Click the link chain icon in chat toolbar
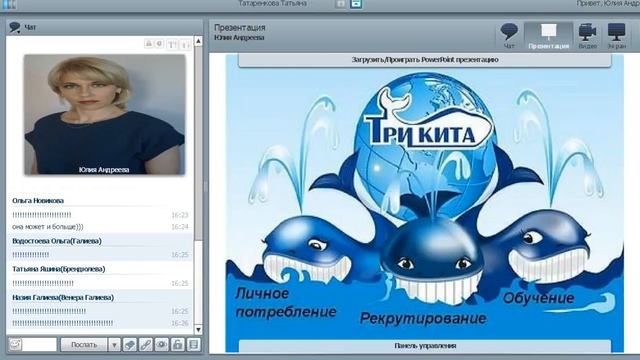This screenshot has width=640, height=360. pyautogui.click(x=146, y=344)
